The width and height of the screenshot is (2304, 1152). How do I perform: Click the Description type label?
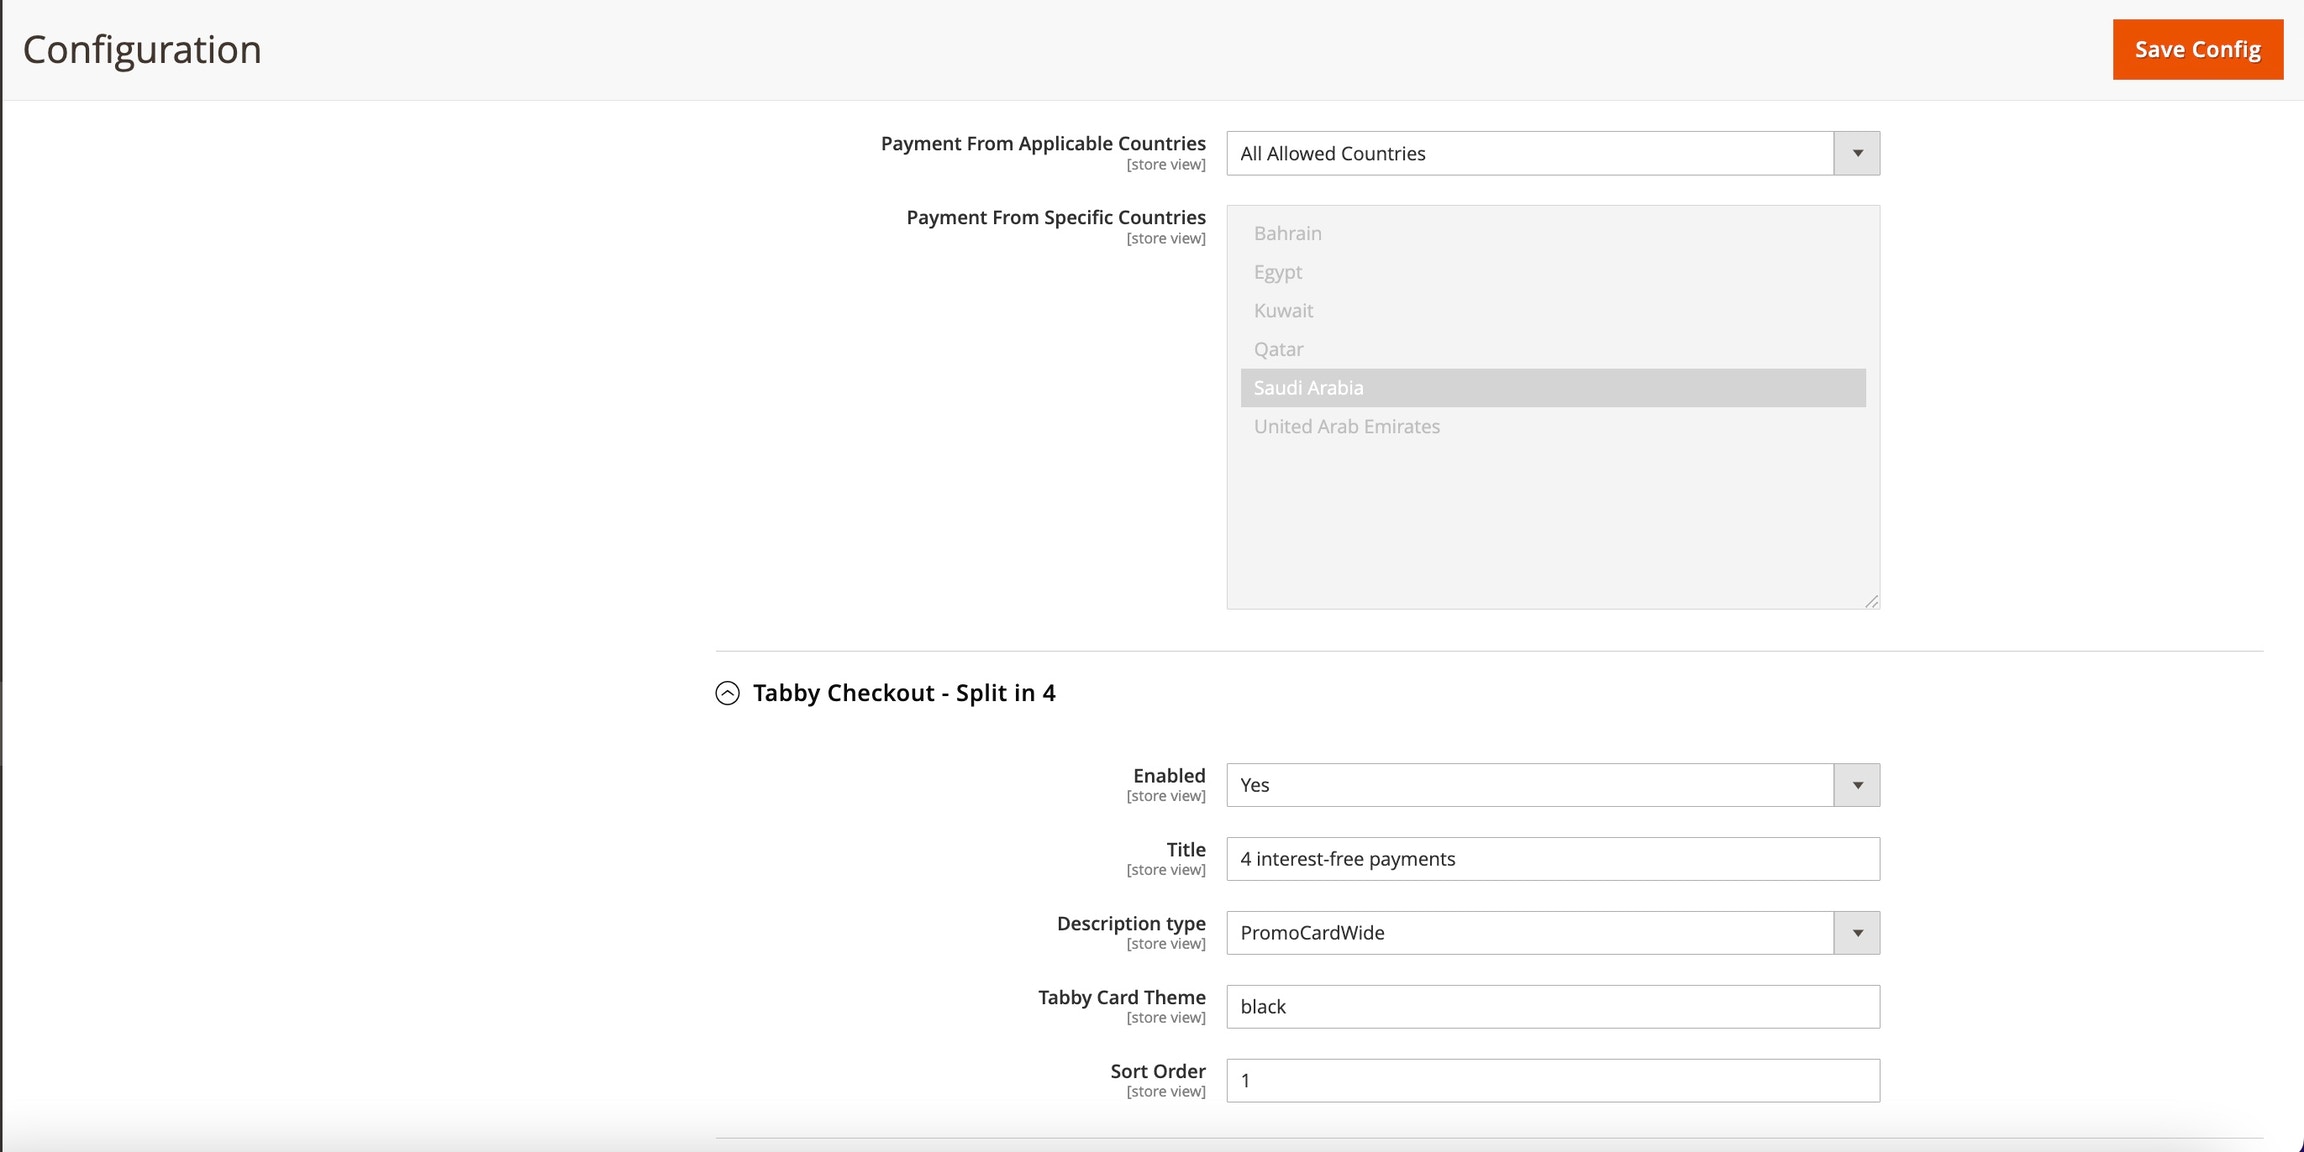click(1131, 923)
